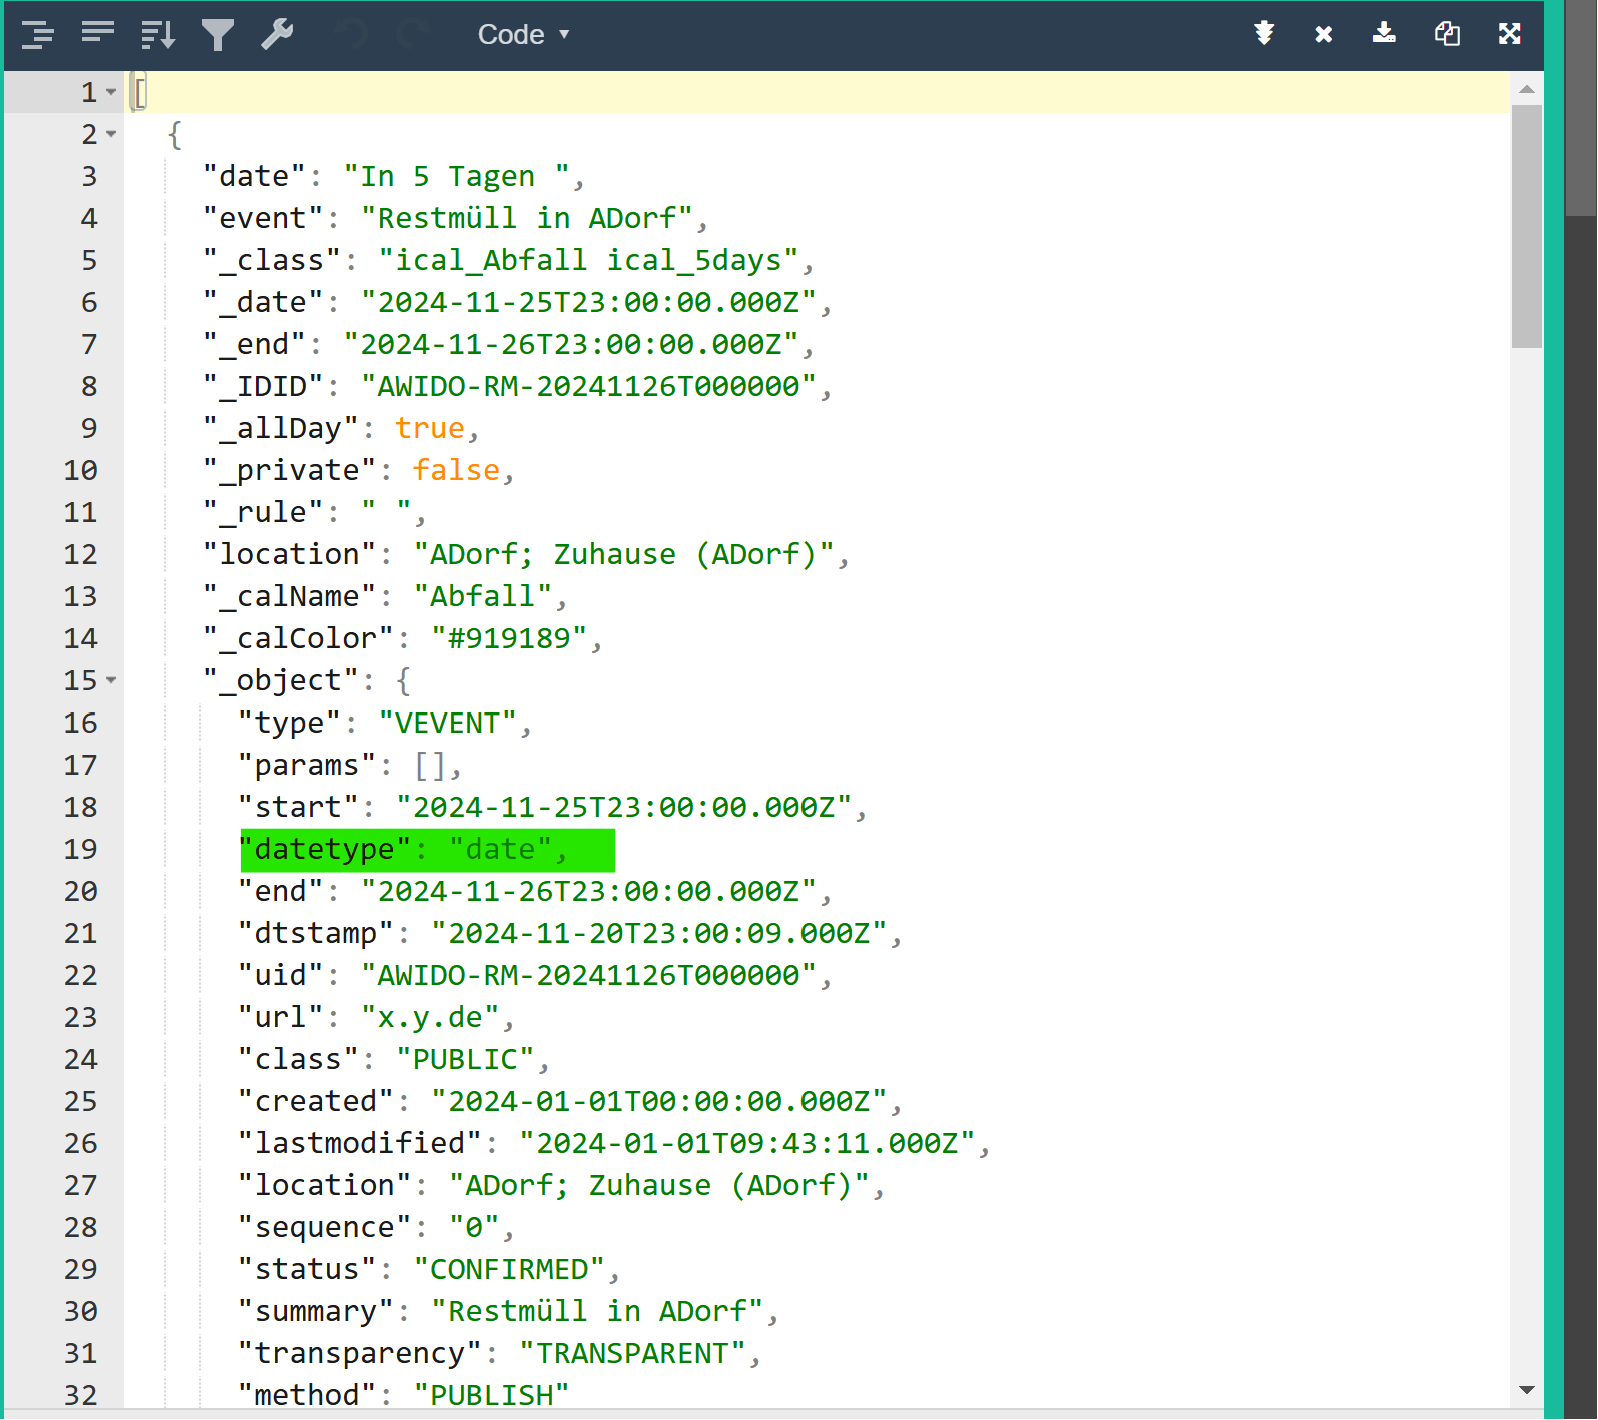The image size is (1598, 1420).
Task: Open the filter/transform funnel tool
Action: tap(218, 34)
